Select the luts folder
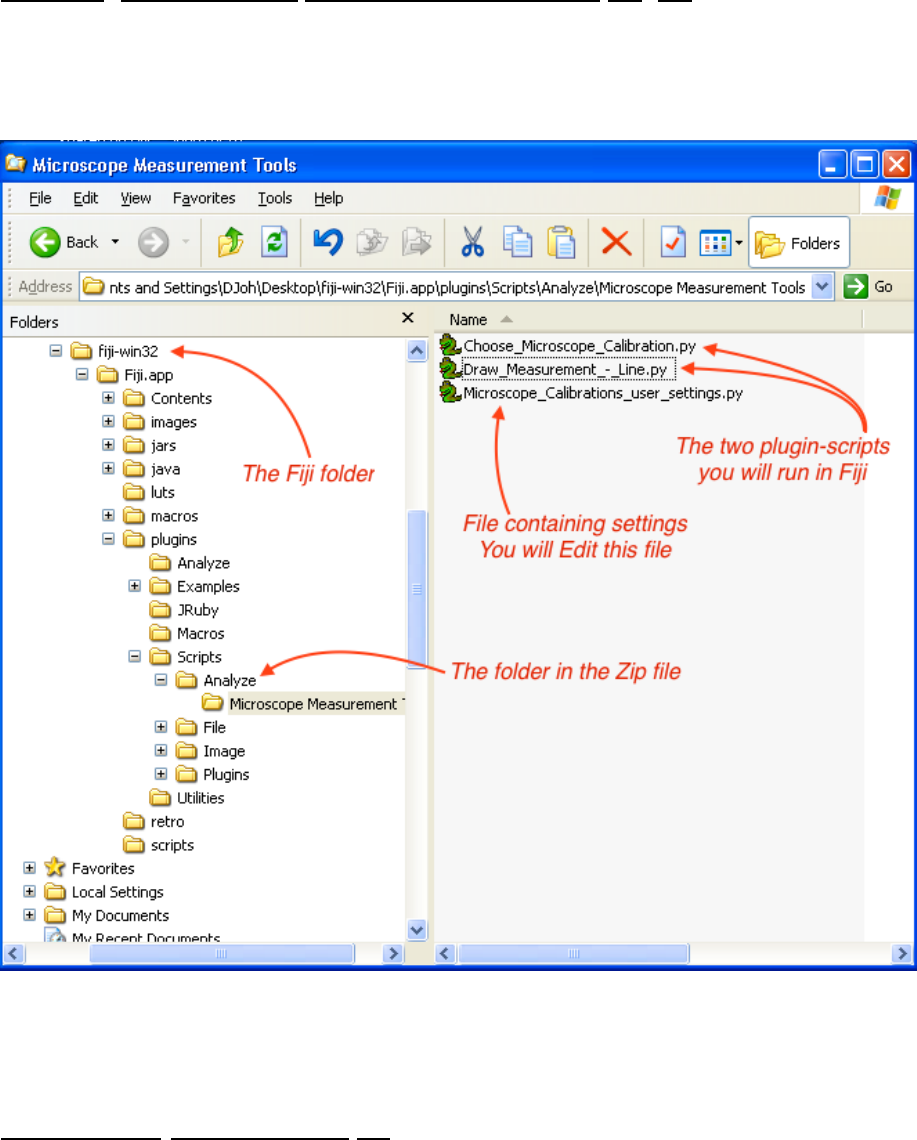Viewport: 917px width, 1140px height. [149, 492]
